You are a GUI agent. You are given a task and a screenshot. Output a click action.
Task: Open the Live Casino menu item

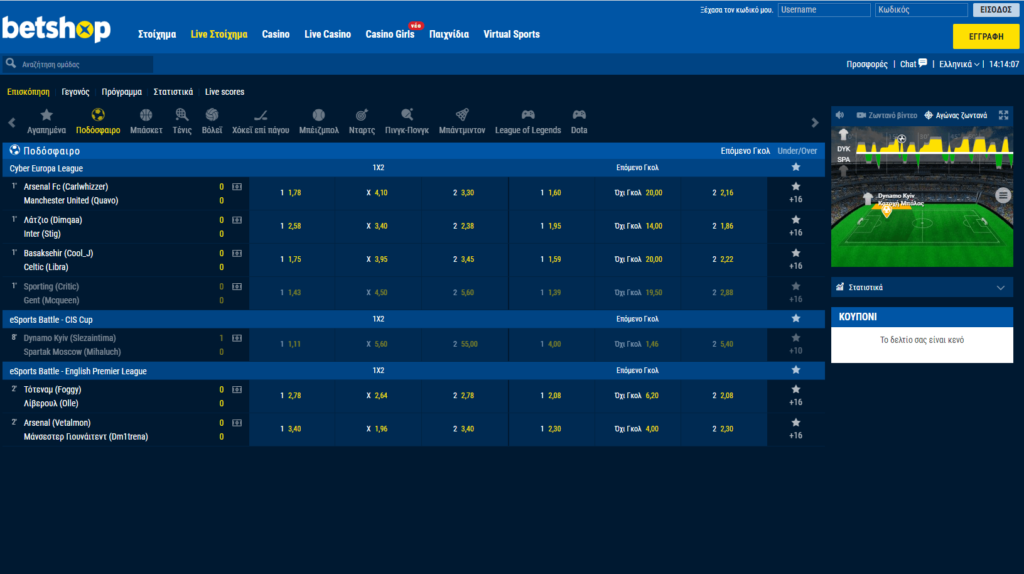pyautogui.click(x=327, y=35)
